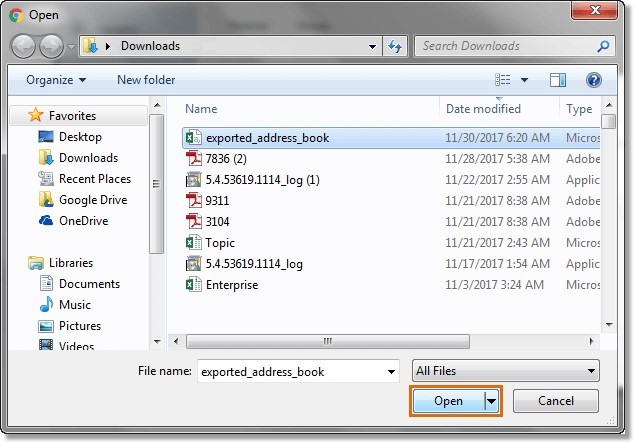This screenshot has width=636, height=445.
Task: Sort by the Date modified column header
Action: [483, 109]
